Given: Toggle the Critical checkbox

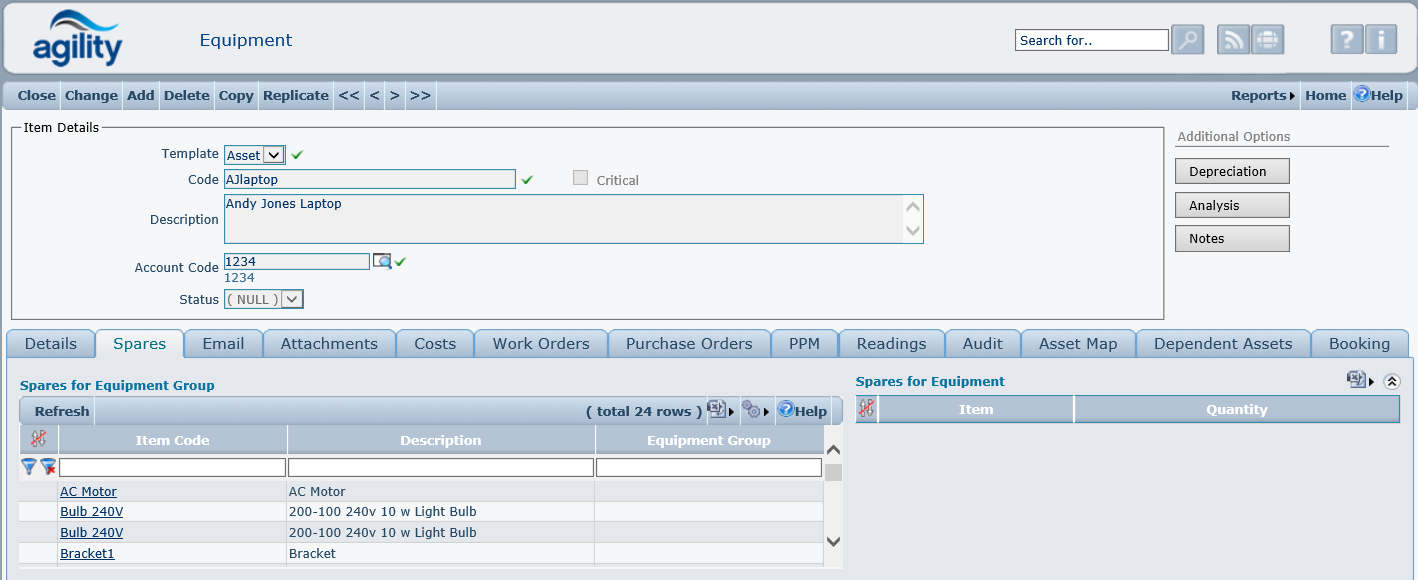Looking at the screenshot, I should coord(580,179).
